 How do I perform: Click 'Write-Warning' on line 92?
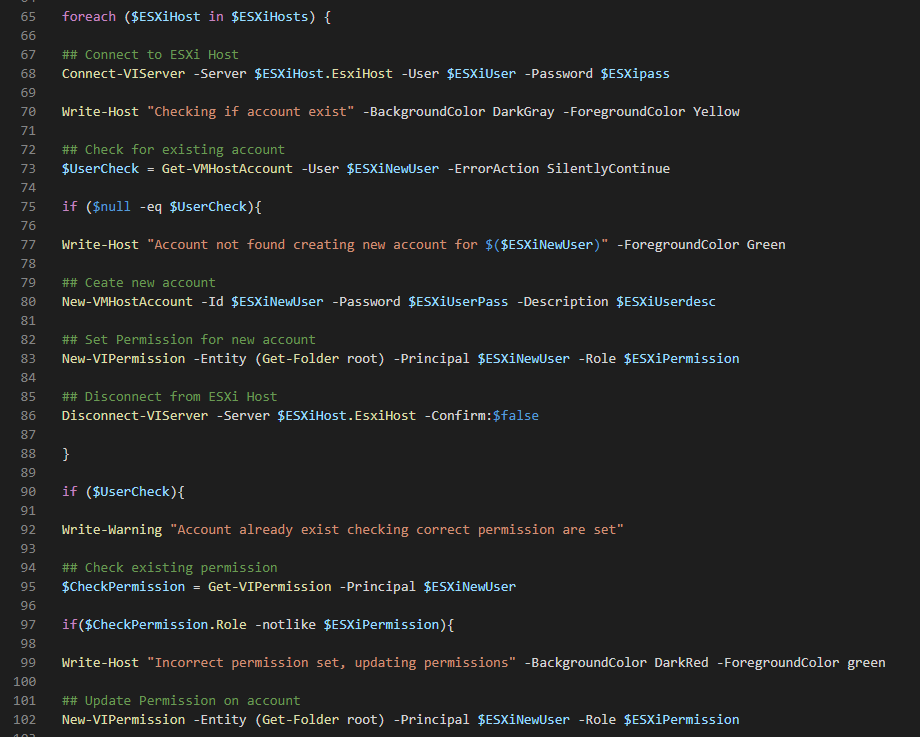point(112,530)
